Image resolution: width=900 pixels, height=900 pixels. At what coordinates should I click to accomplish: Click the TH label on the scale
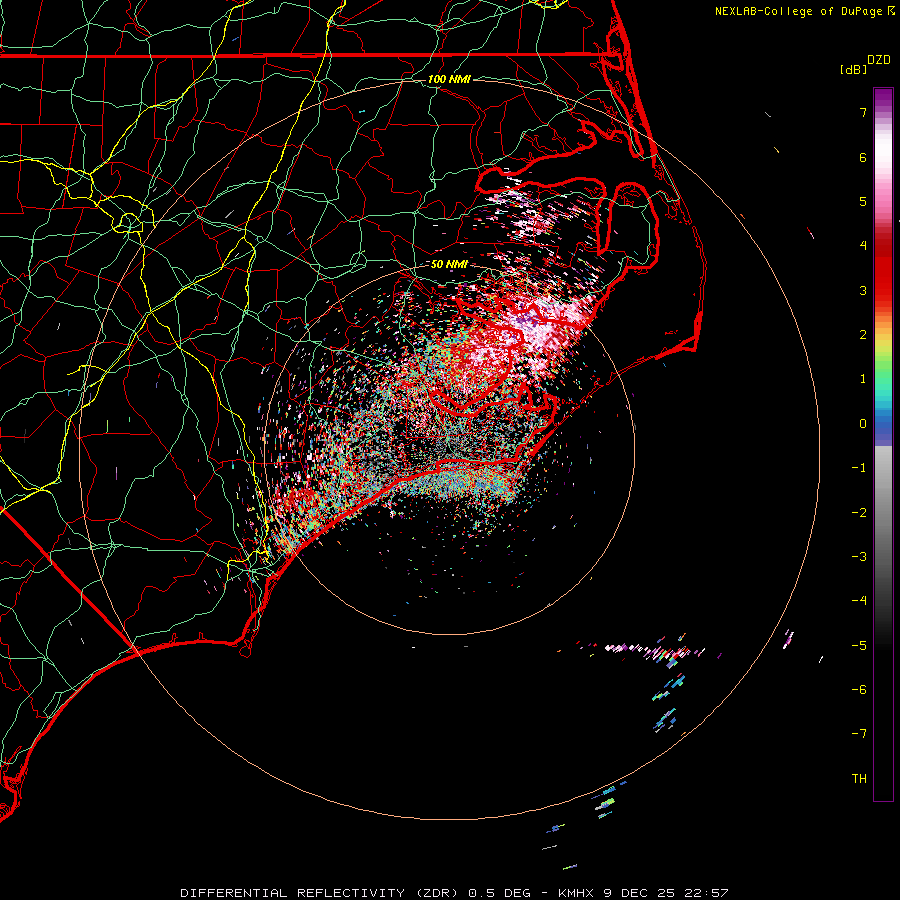pos(859,779)
